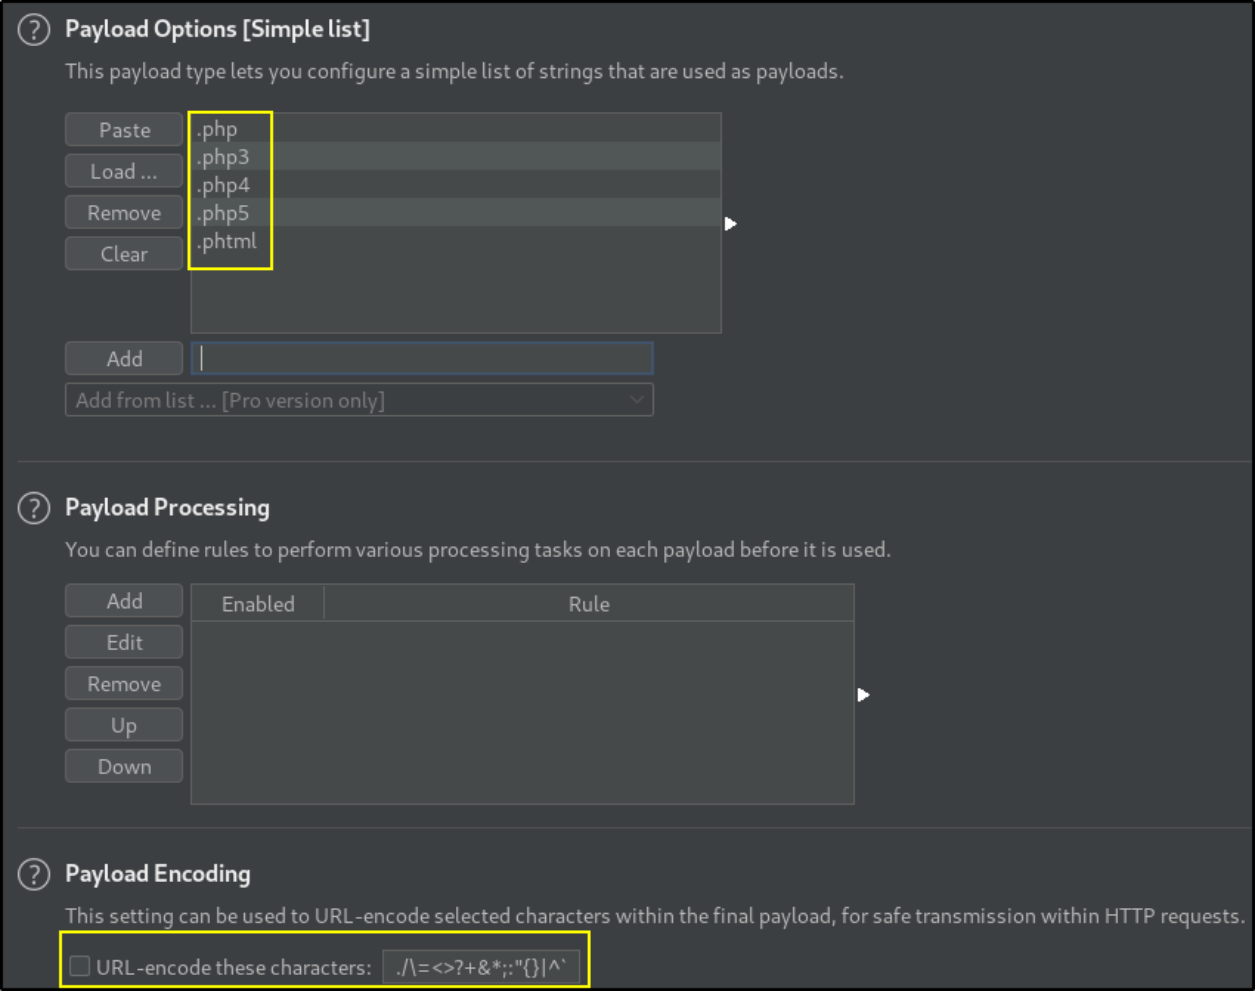Toggle URL-encode these characters checkbox
The height and width of the screenshot is (991, 1255).
[80, 966]
